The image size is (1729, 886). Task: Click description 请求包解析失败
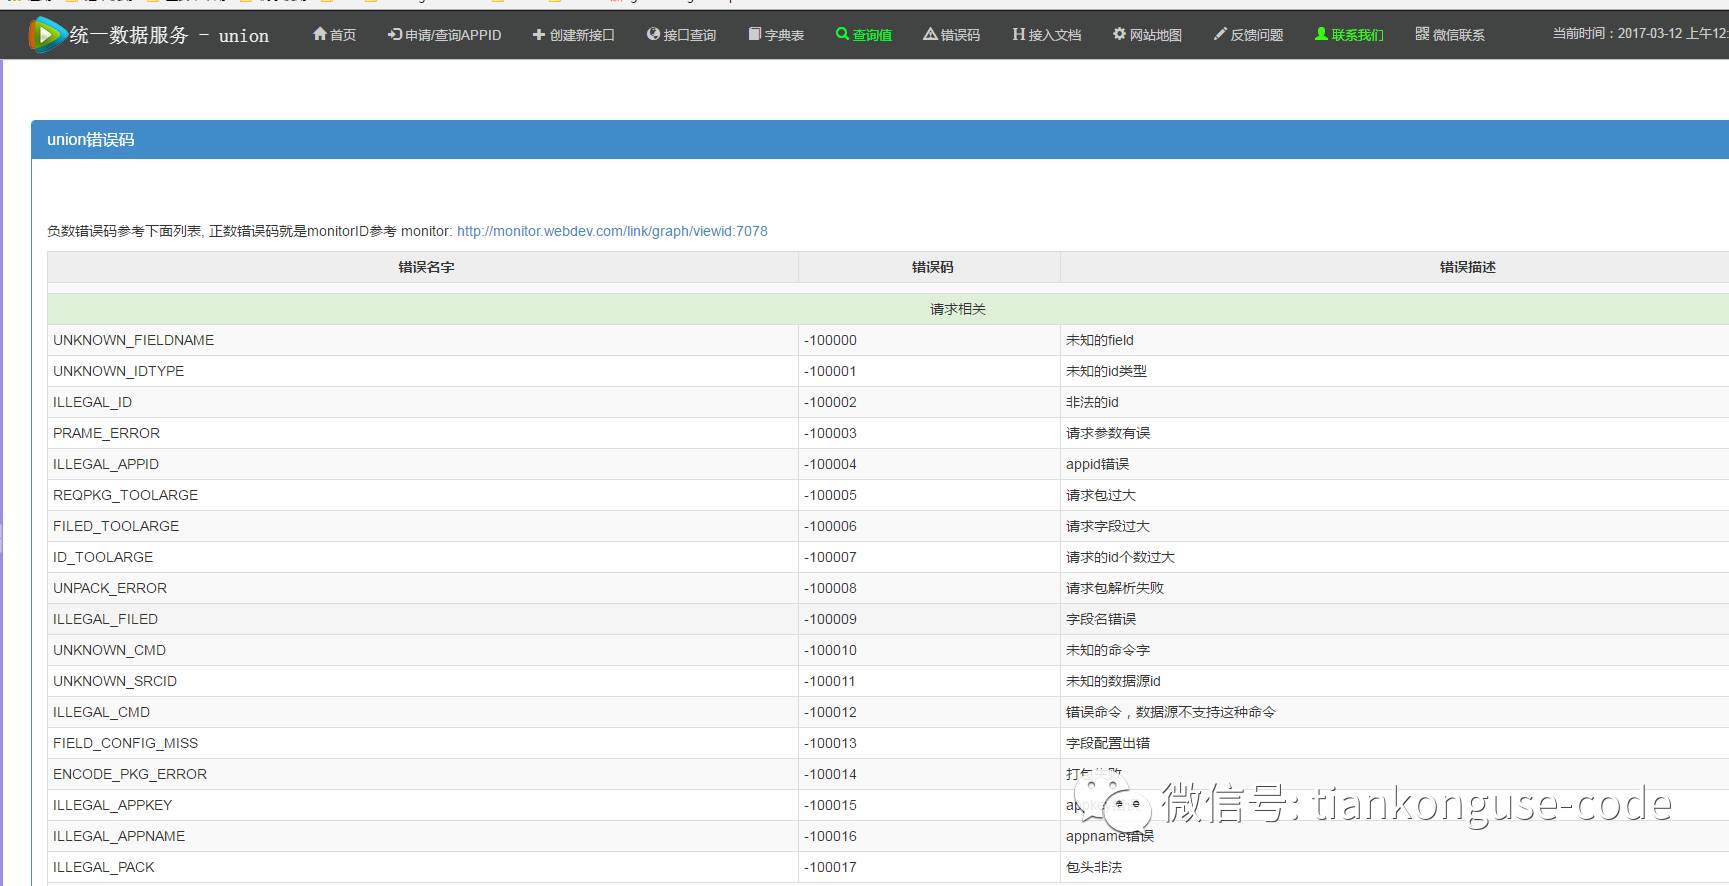1115,588
